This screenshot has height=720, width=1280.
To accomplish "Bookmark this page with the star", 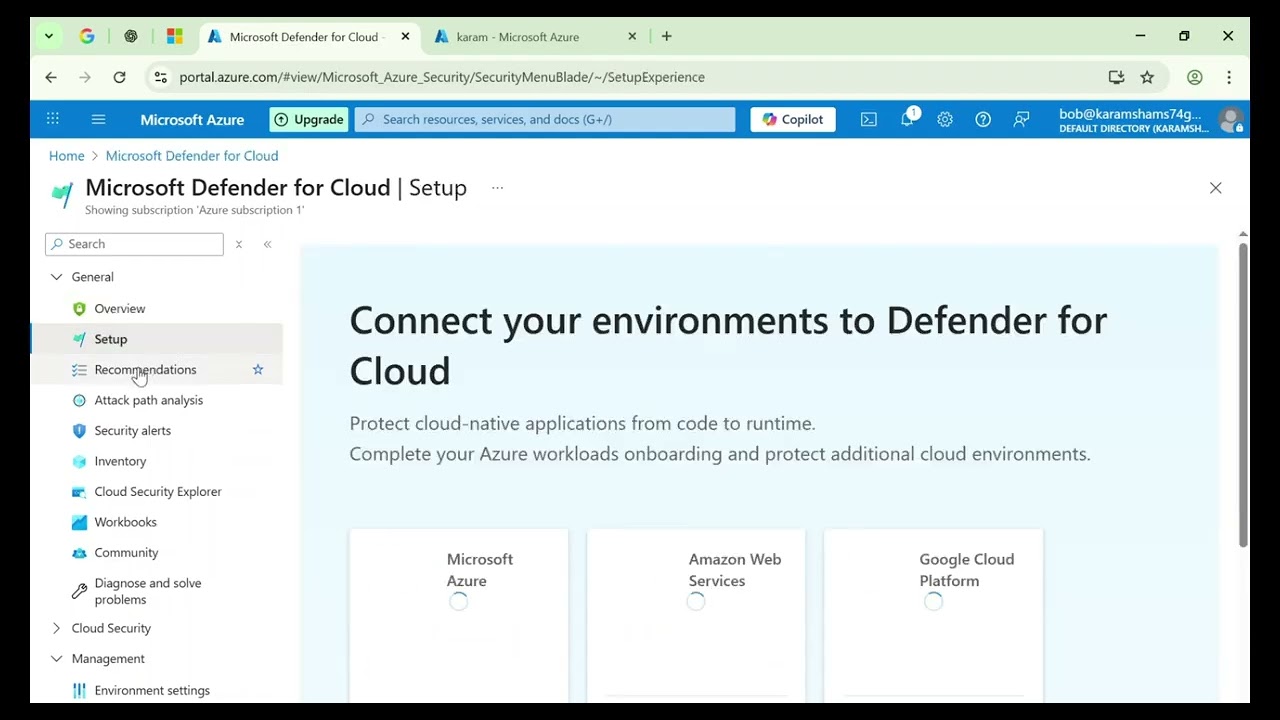I will (1147, 77).
